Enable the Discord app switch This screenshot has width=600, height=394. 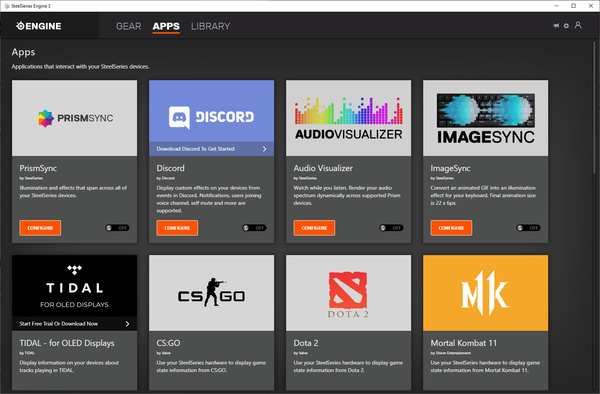click(x=254, y=228)
